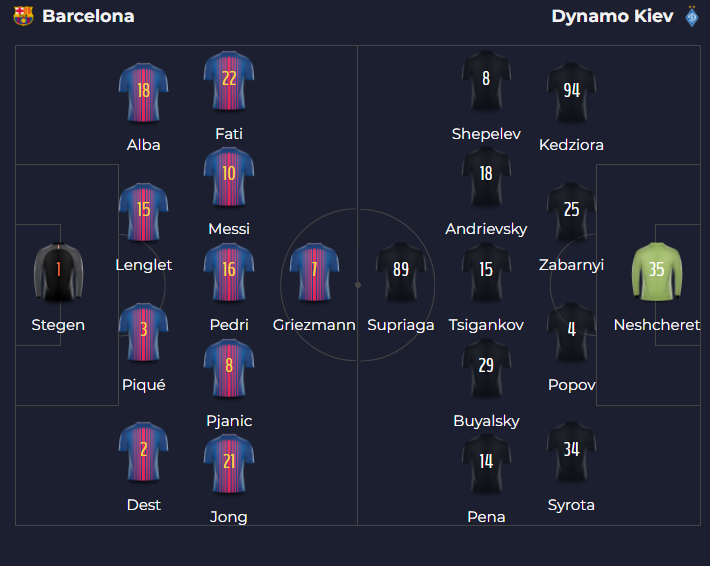Select Jong's number 21 shirt
Screen dimensions: 710x566
[x=229, y=464]
